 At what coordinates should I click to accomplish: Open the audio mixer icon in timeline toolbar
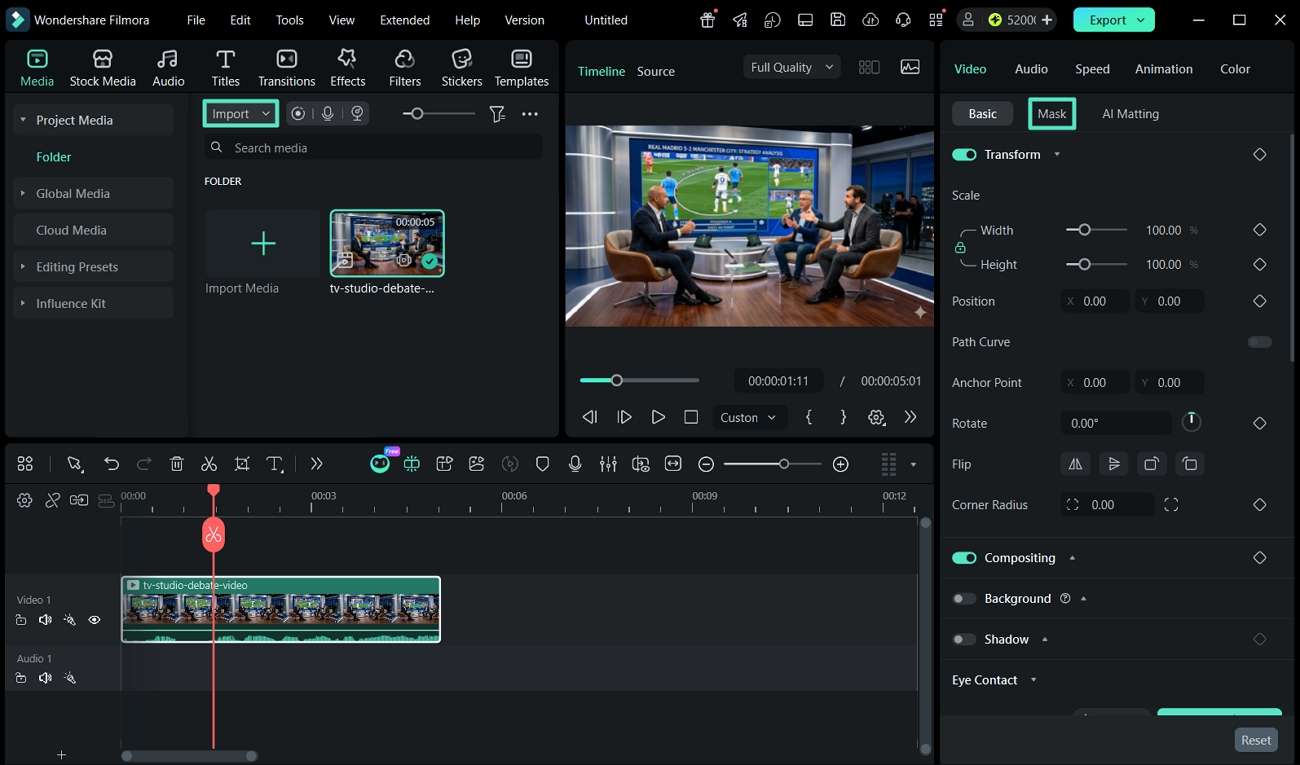[608, 464]
